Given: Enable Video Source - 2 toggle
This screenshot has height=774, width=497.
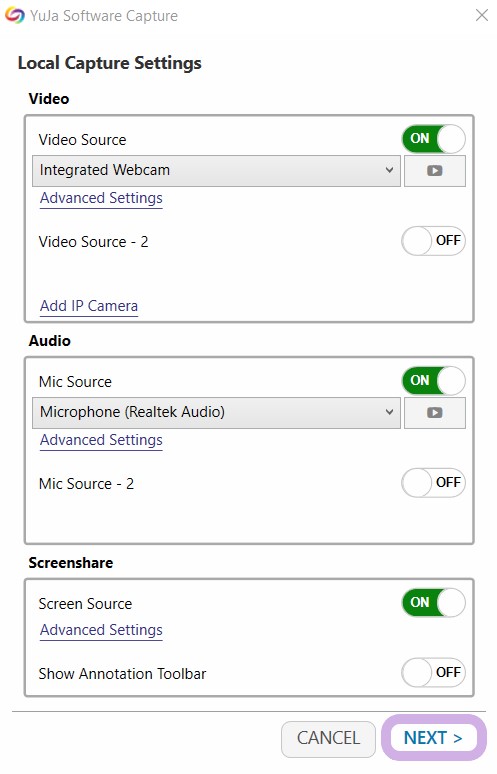Looking at the screenshot, I should click(433, 241).
